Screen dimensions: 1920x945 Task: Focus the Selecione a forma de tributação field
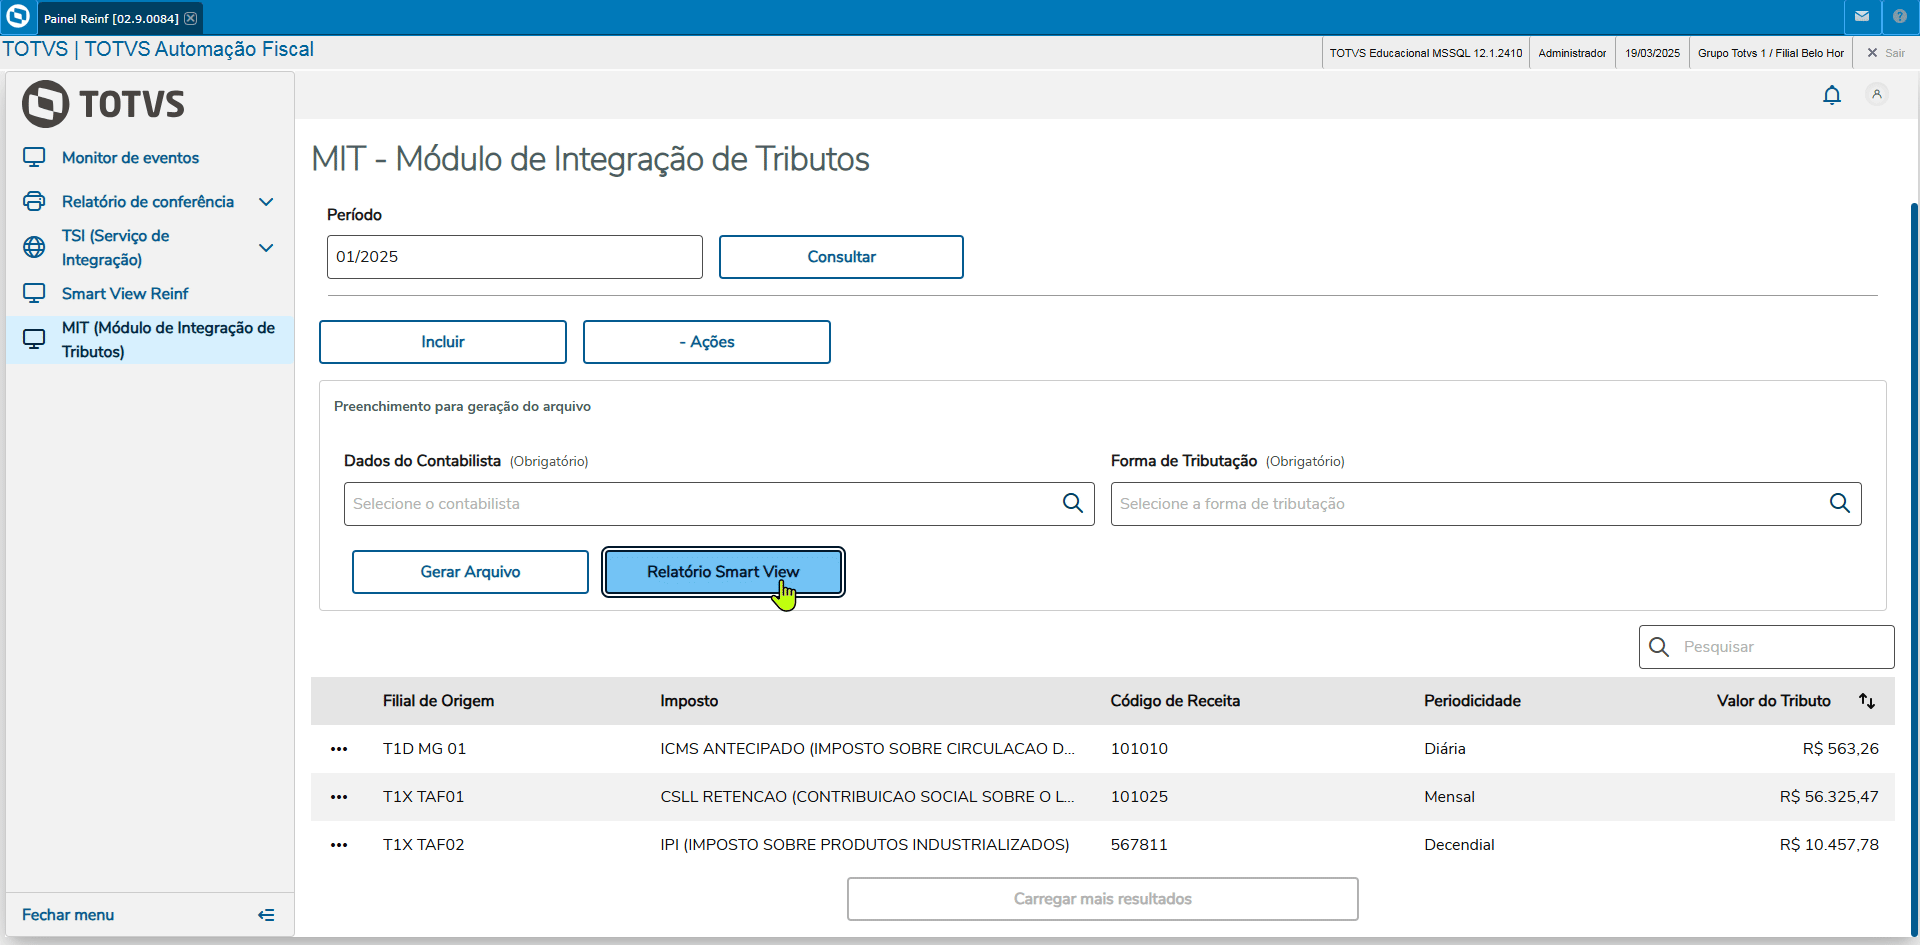coord(1486,504)
